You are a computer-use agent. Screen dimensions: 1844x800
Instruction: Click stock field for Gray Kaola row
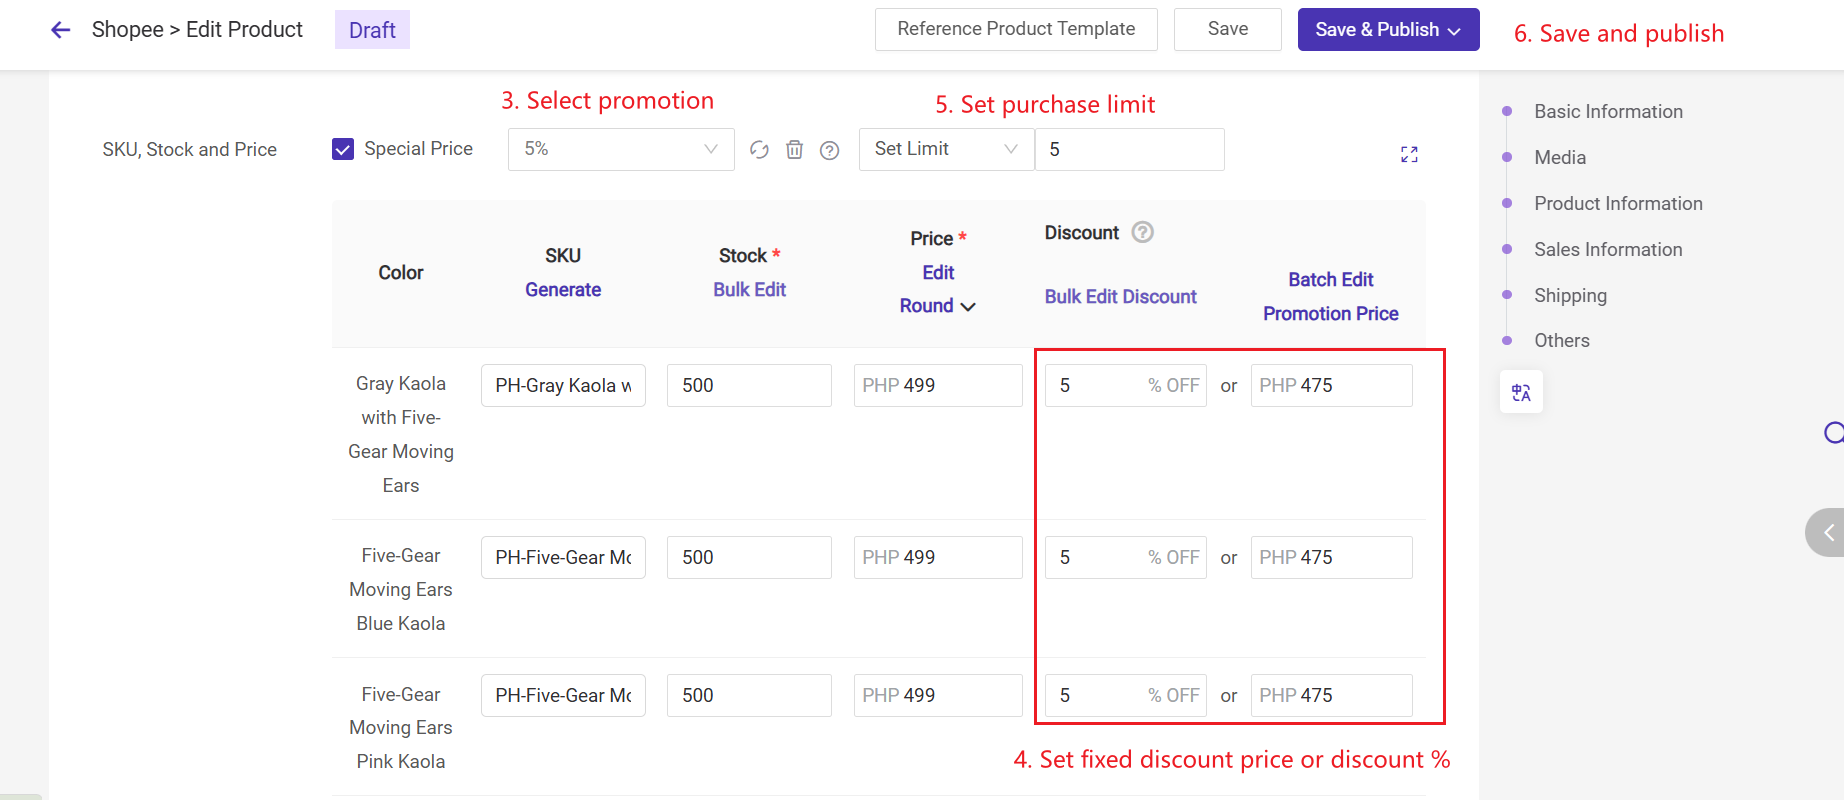coord(749,385)
